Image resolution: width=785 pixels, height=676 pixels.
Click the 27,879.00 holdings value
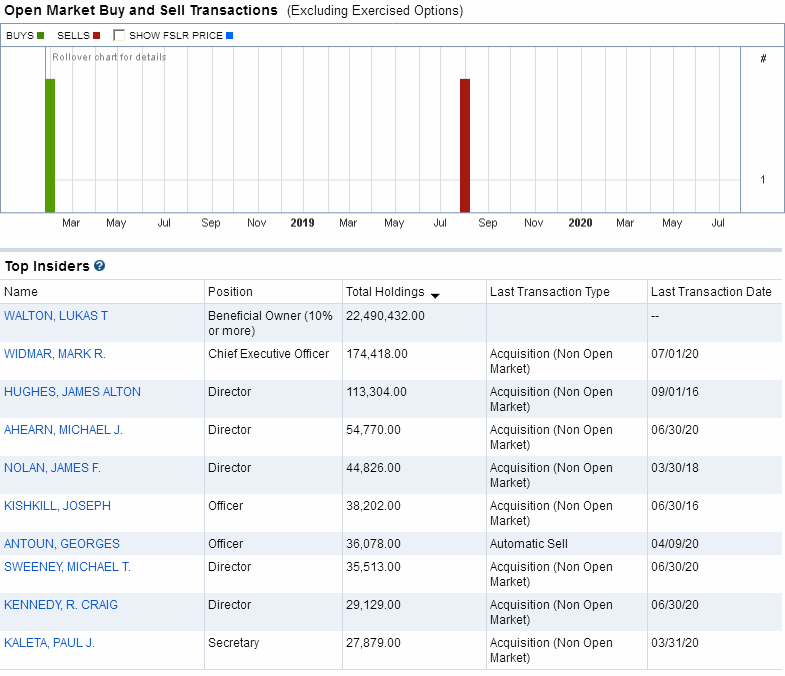coord(373,643)
